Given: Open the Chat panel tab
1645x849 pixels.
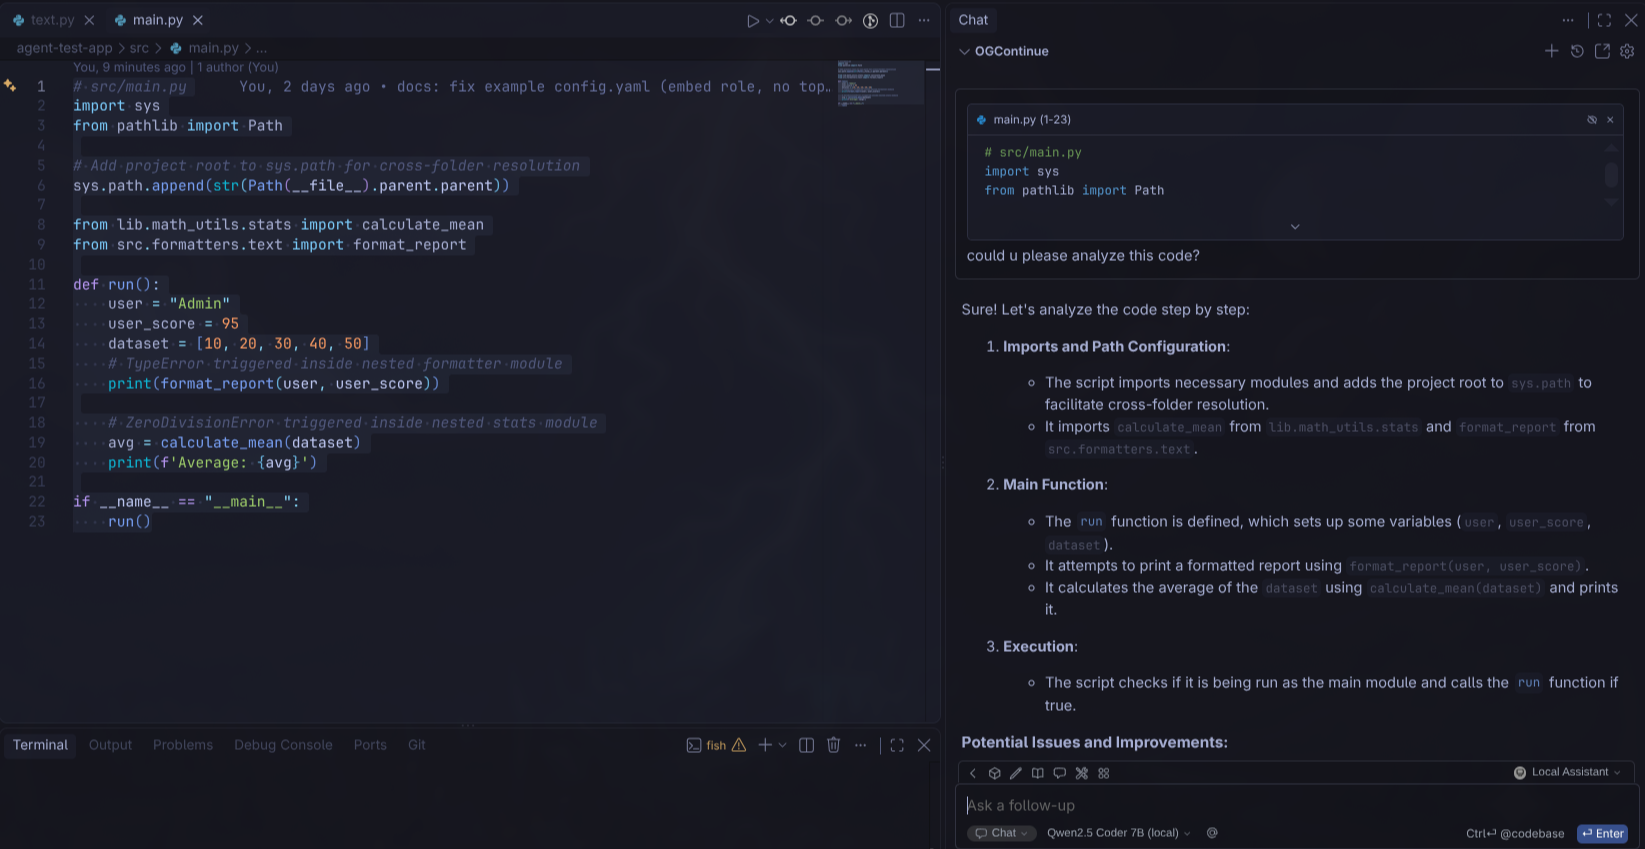Looking at the screenshot, I should [x=973, y=20].
